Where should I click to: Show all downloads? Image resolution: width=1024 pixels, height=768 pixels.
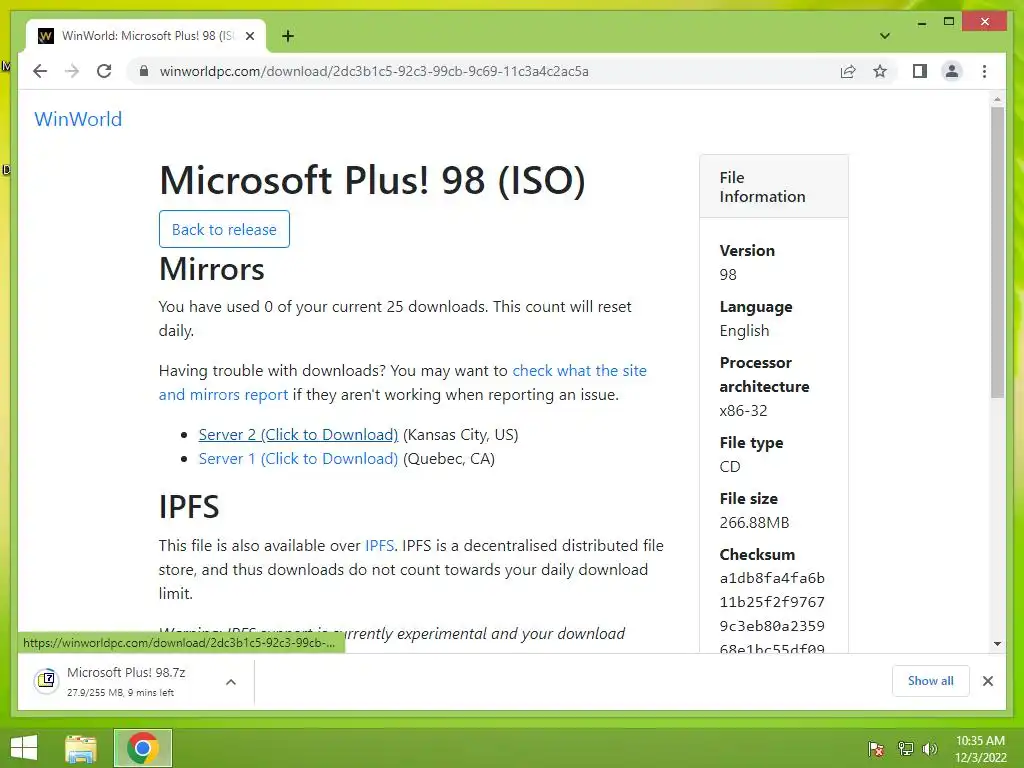point(931,681)
